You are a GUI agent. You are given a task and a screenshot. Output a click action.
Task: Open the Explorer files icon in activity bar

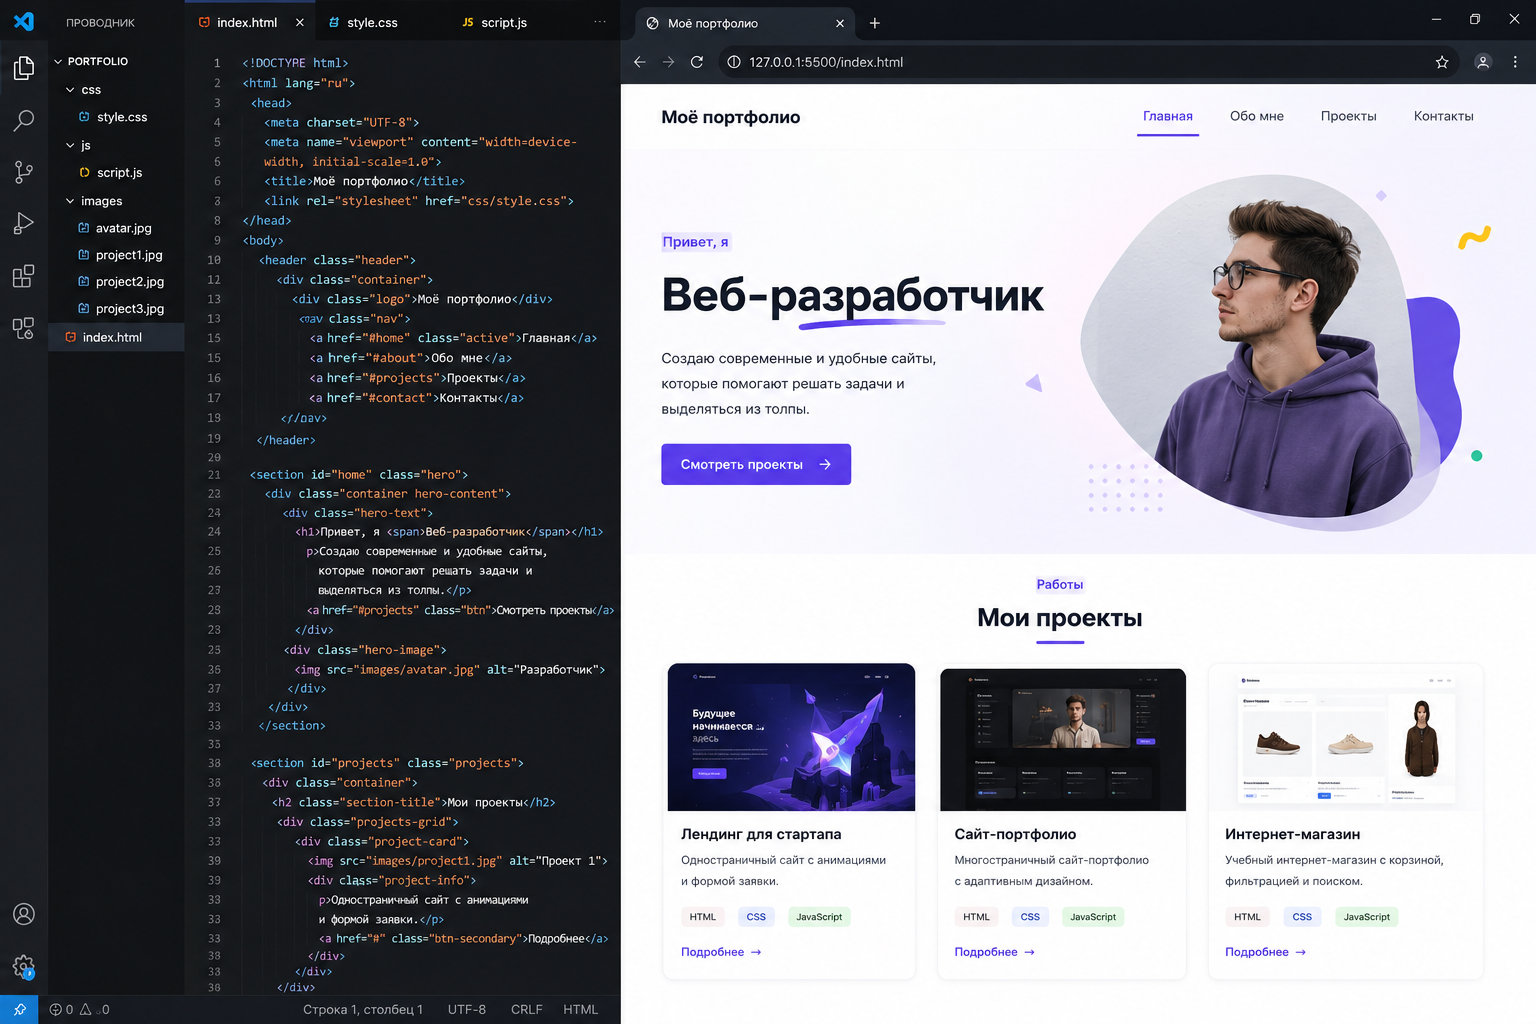pos(24,68)
